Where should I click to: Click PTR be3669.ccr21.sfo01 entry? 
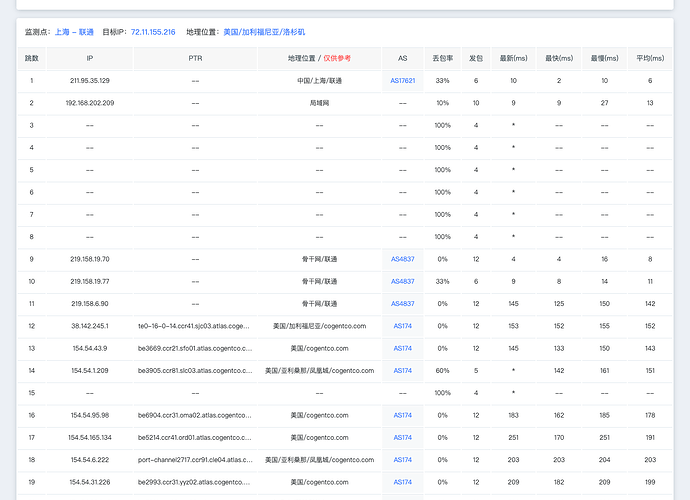[195, 348]
